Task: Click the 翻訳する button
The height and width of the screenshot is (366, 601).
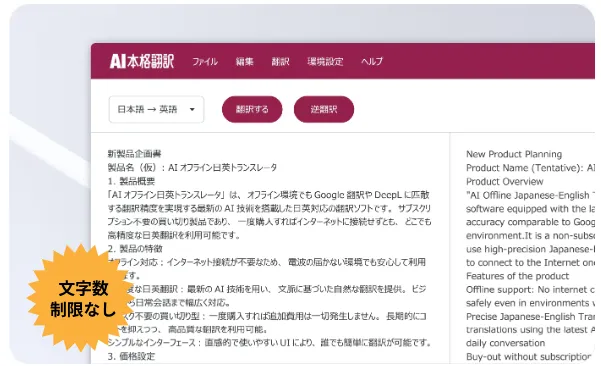Action: (252, 109)
